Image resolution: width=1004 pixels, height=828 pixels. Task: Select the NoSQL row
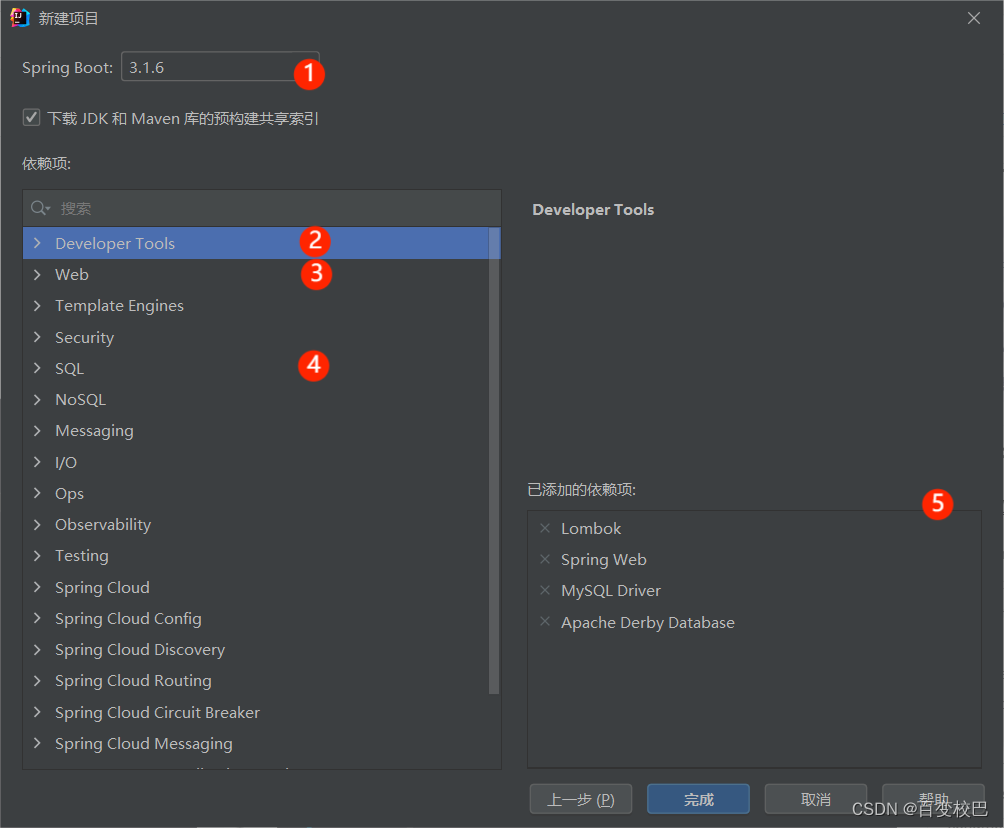click(256, 400)
